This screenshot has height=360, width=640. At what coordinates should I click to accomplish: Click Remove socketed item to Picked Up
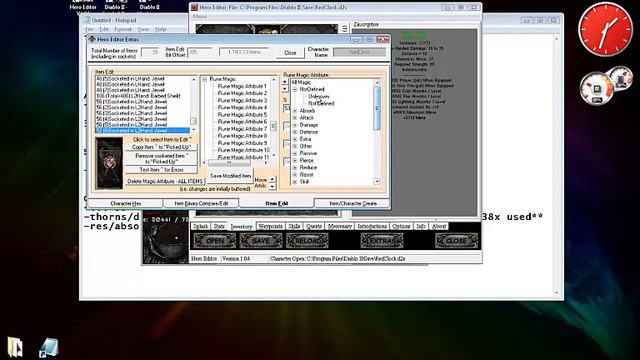coord(162,159)
